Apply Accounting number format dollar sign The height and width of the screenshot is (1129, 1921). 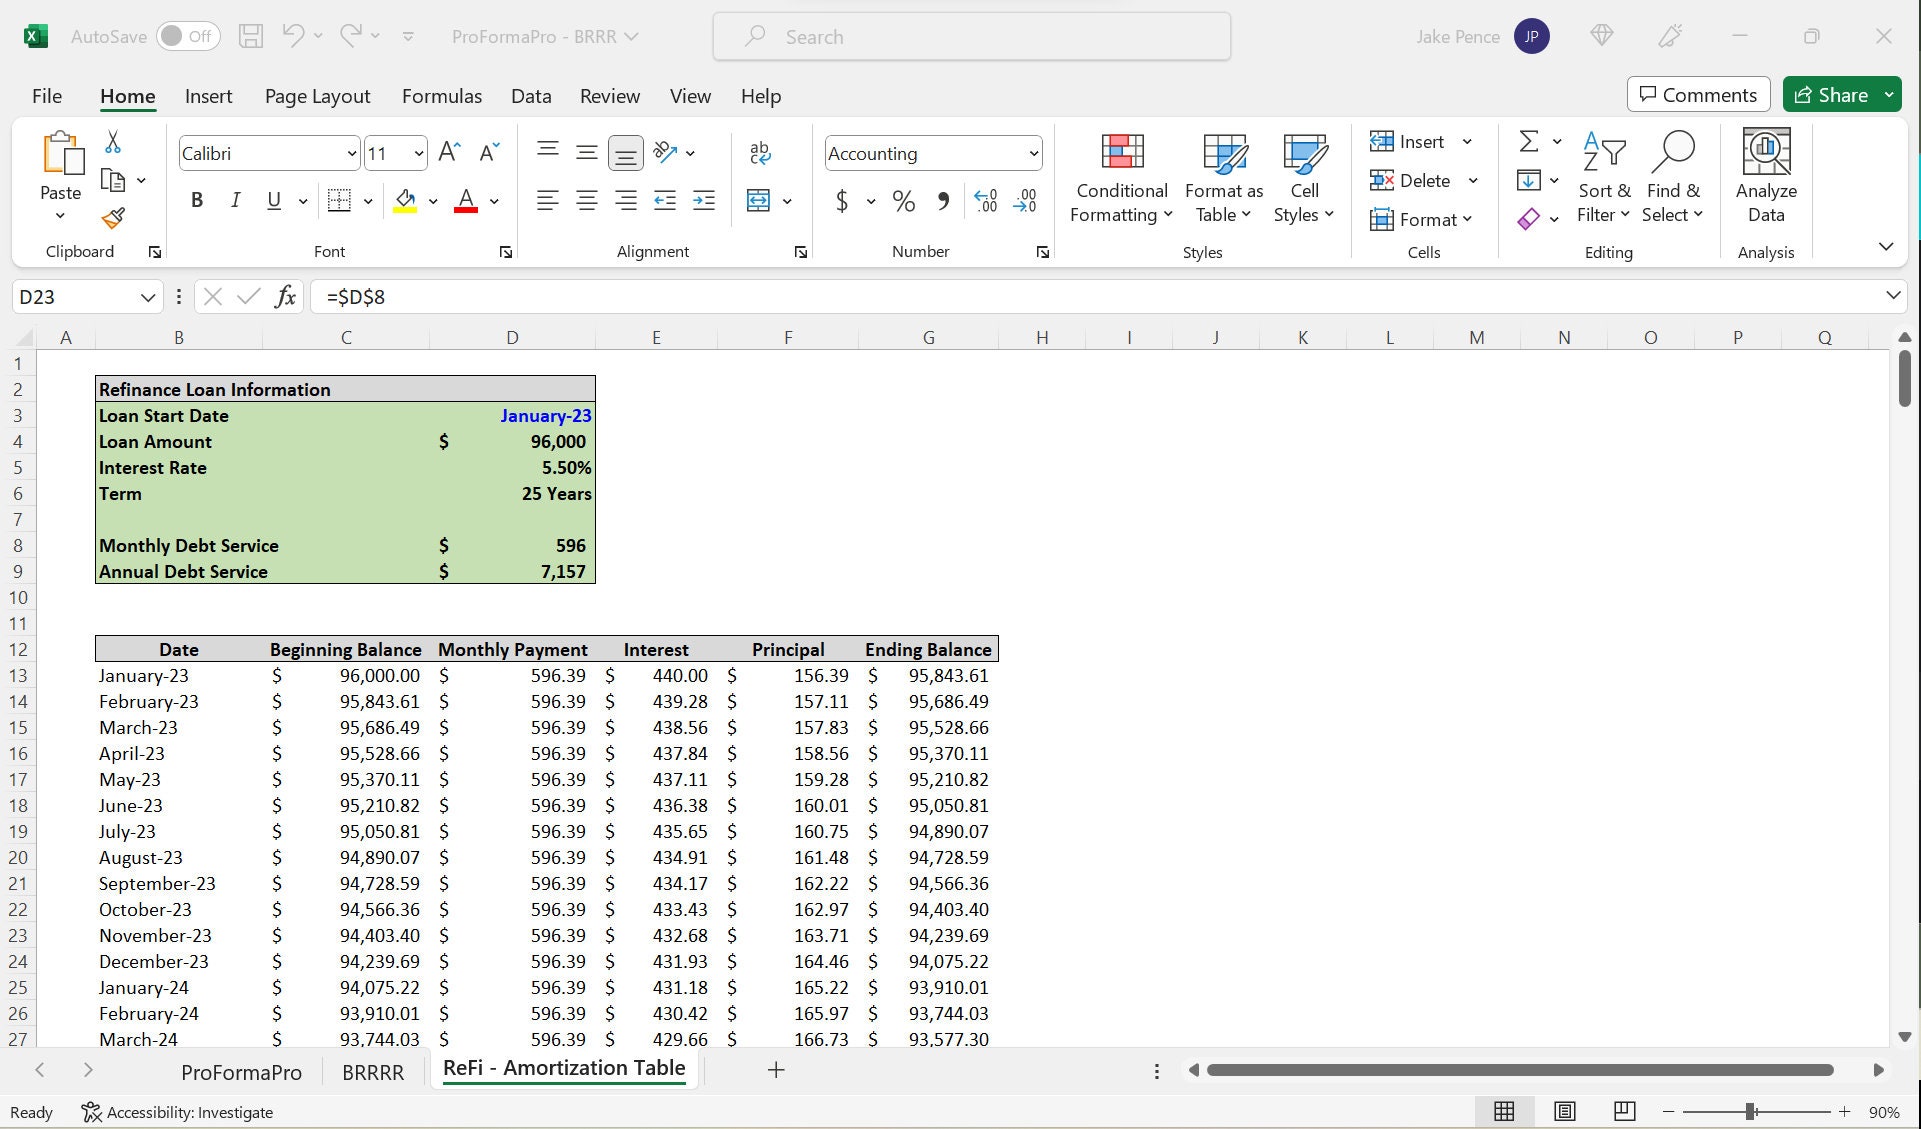coord(841,200)
